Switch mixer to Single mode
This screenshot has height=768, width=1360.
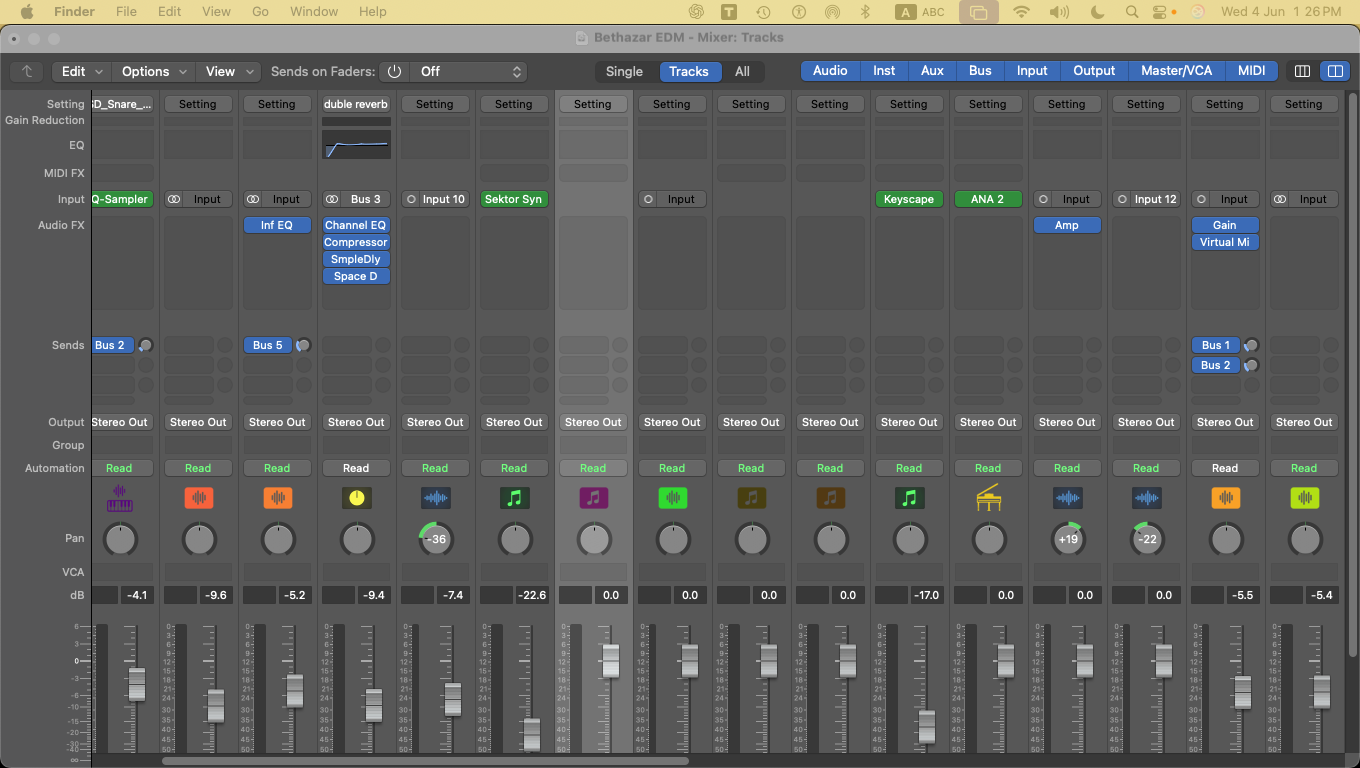[x=624, y=71]
